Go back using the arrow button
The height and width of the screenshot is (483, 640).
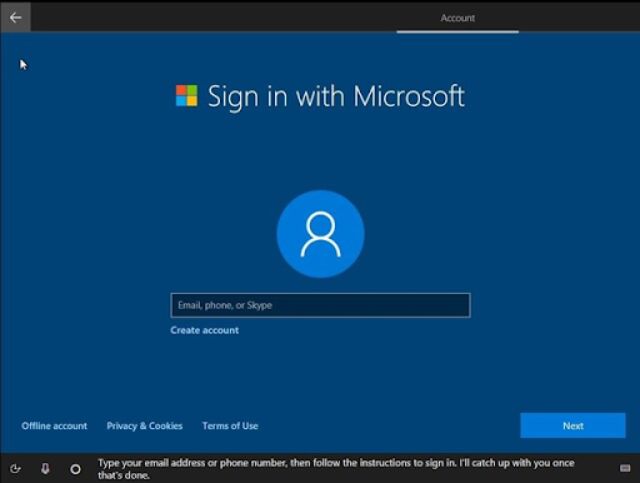click(x=16, y=17)
